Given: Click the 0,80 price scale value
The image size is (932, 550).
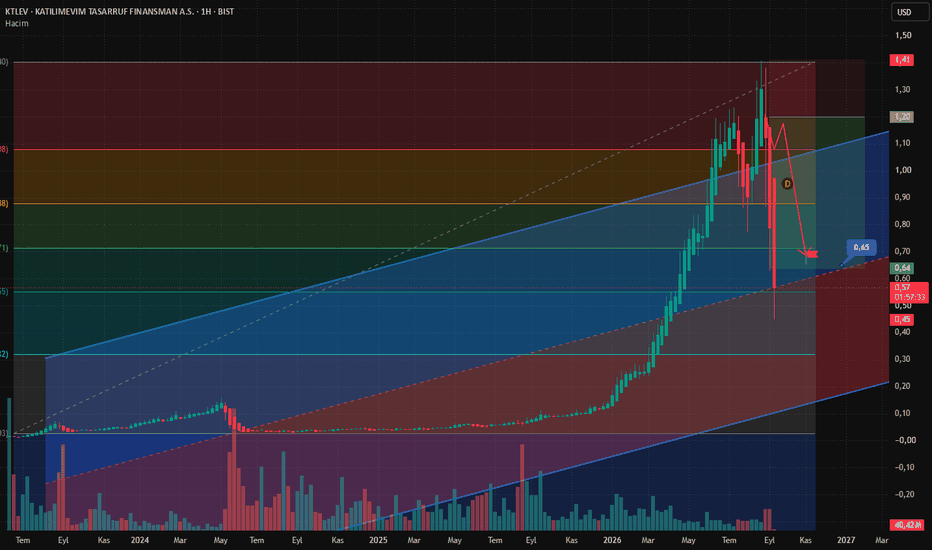Looking at the screenshot, I should (x=903, y=224).
